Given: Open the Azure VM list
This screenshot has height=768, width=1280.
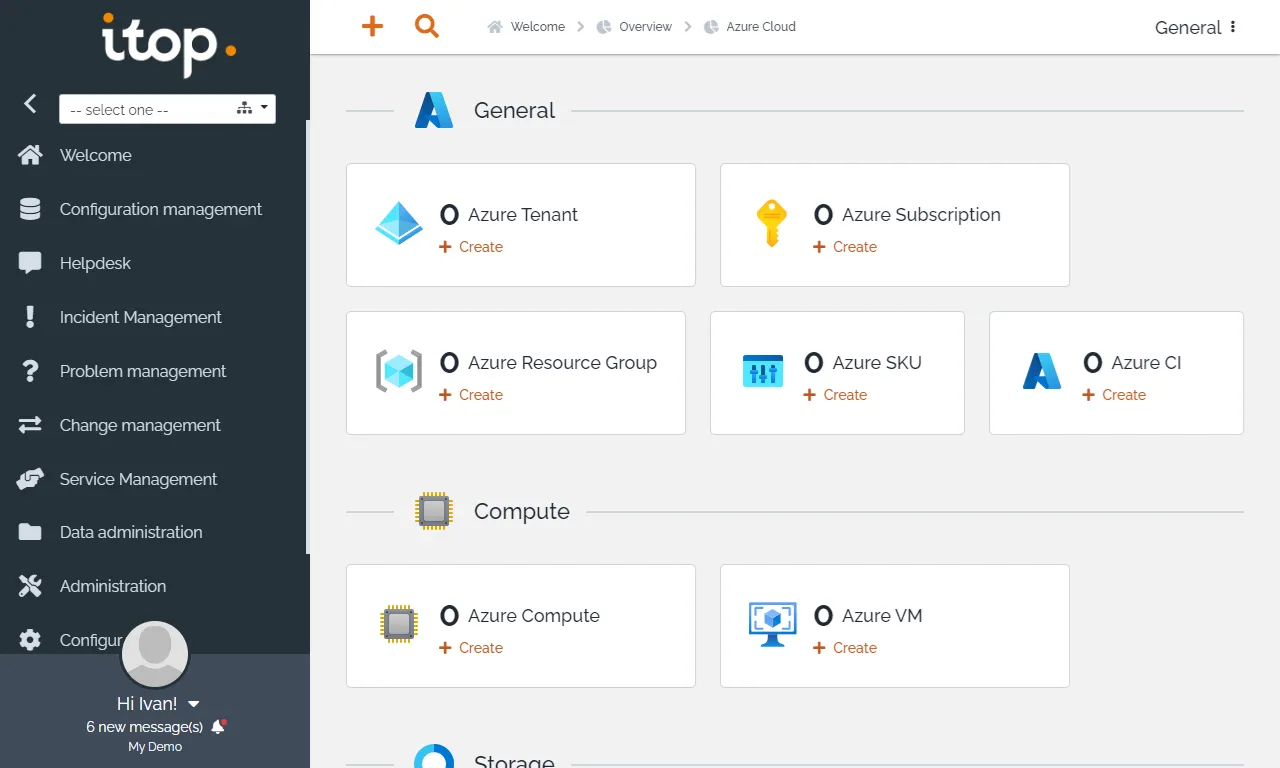Looking at the screenshot, I should [868, 615].
